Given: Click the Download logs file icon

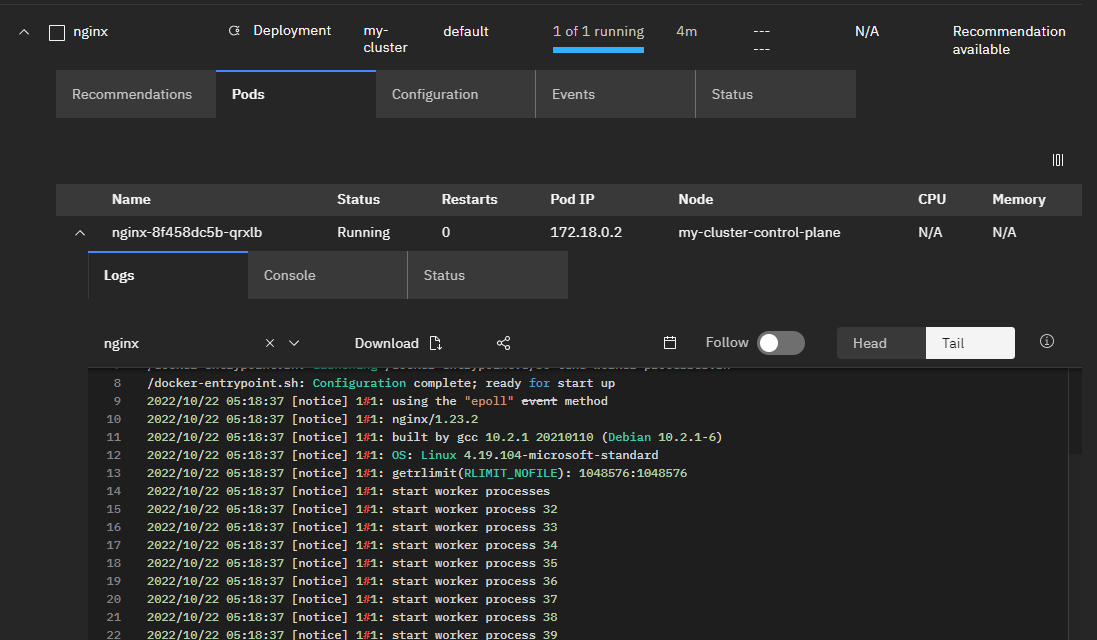Looking at the screenshot, I should tap(435, 343).
